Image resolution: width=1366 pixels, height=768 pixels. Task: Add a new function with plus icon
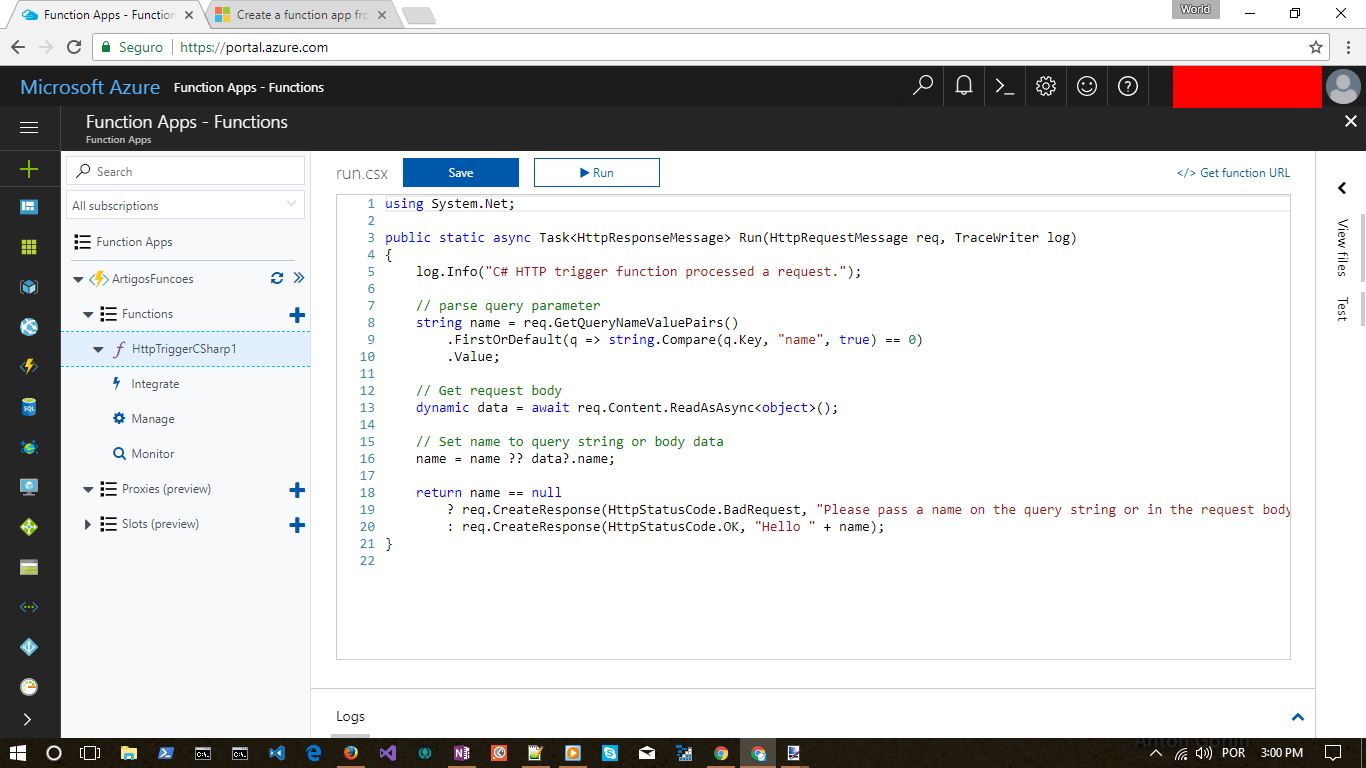(297, 315)
